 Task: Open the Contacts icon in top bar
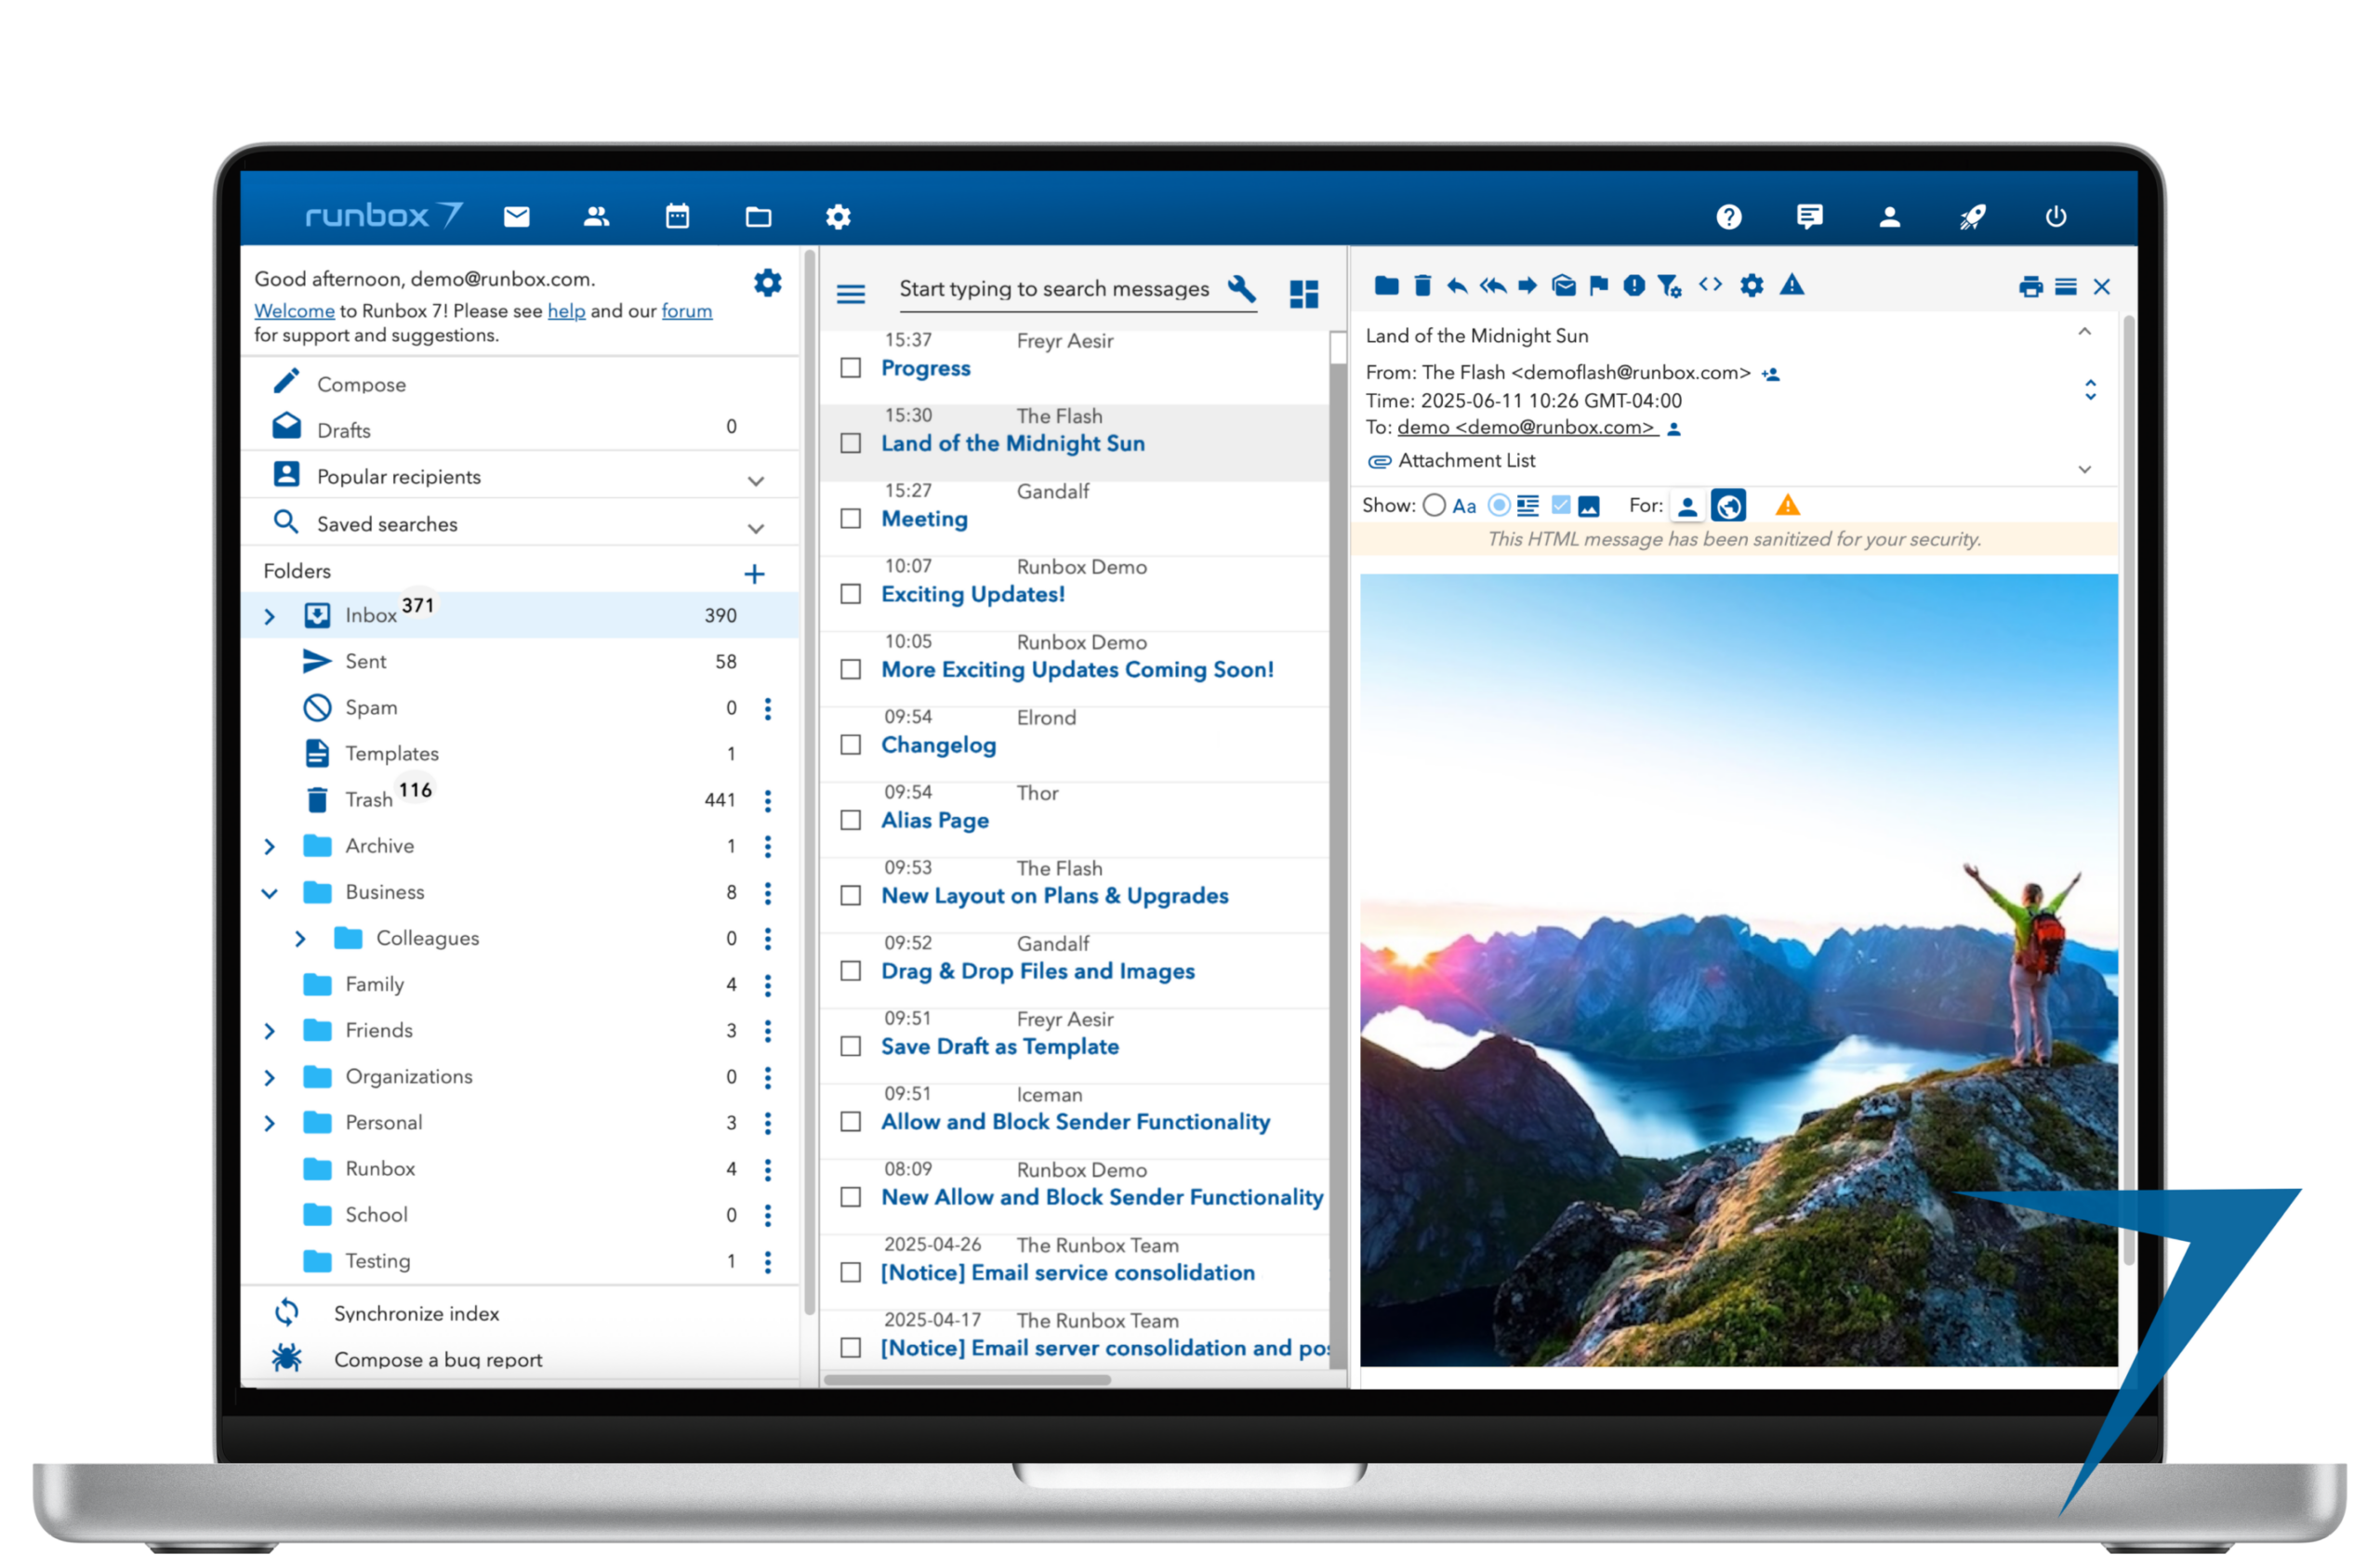click(x=597, y=217)
